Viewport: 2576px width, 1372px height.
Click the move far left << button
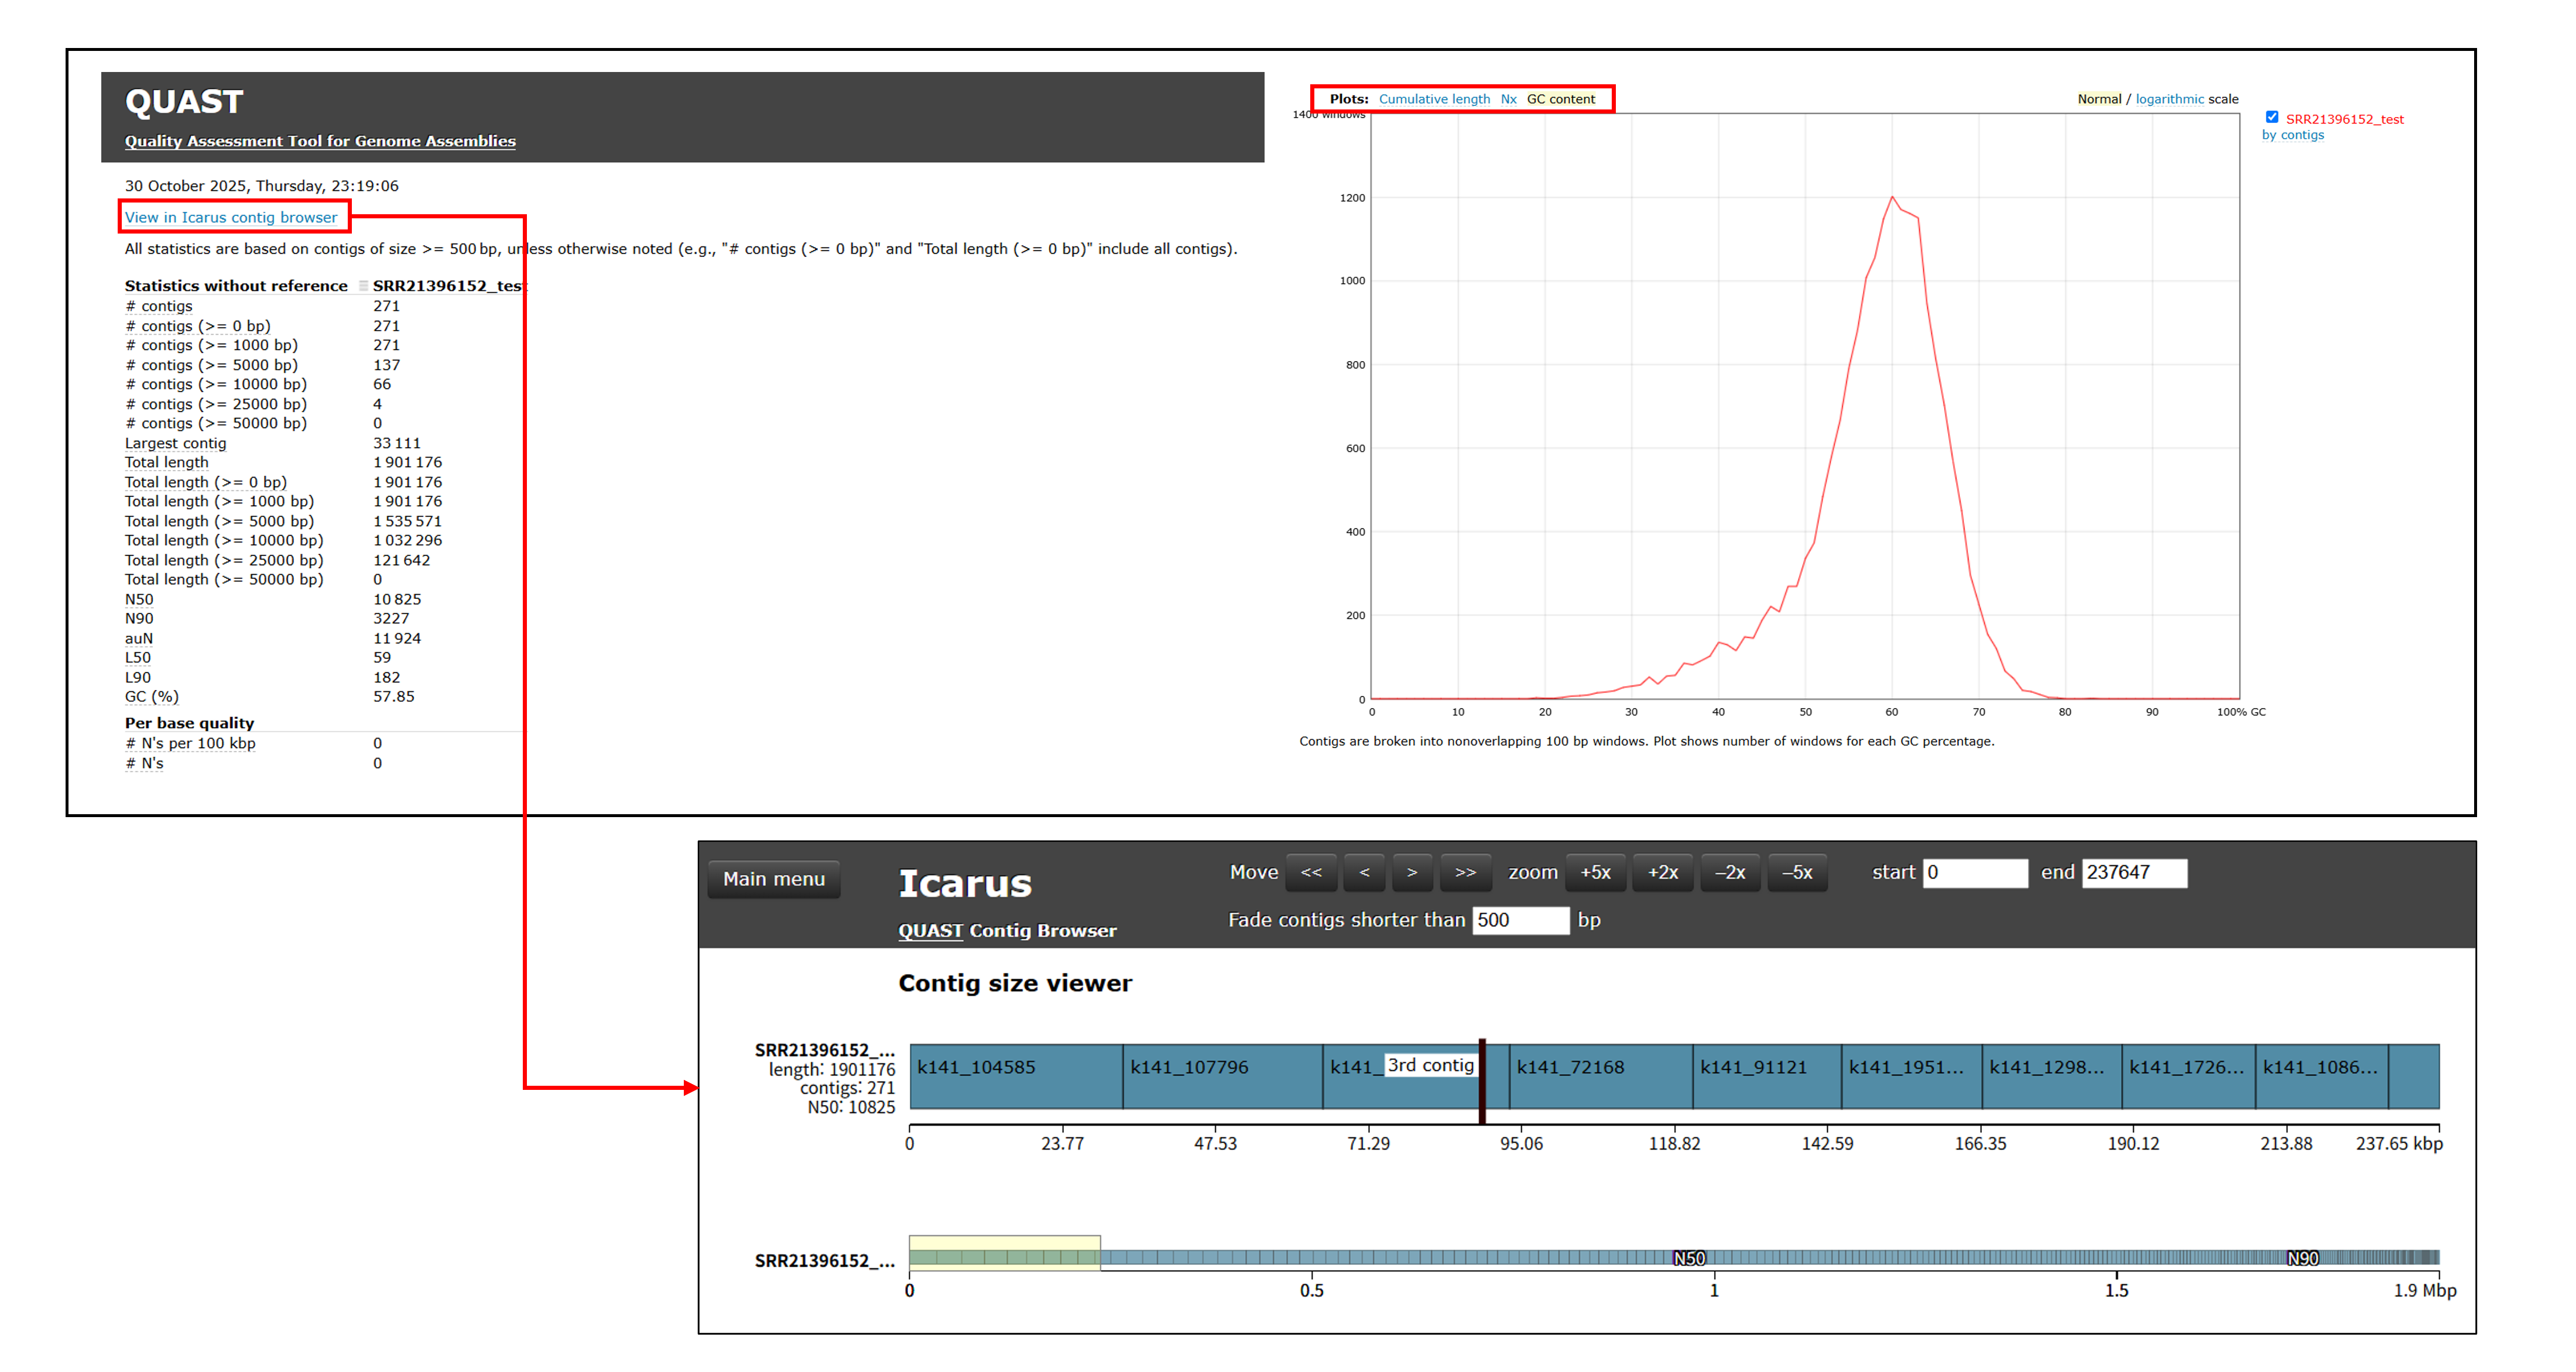click(1310, 872)
